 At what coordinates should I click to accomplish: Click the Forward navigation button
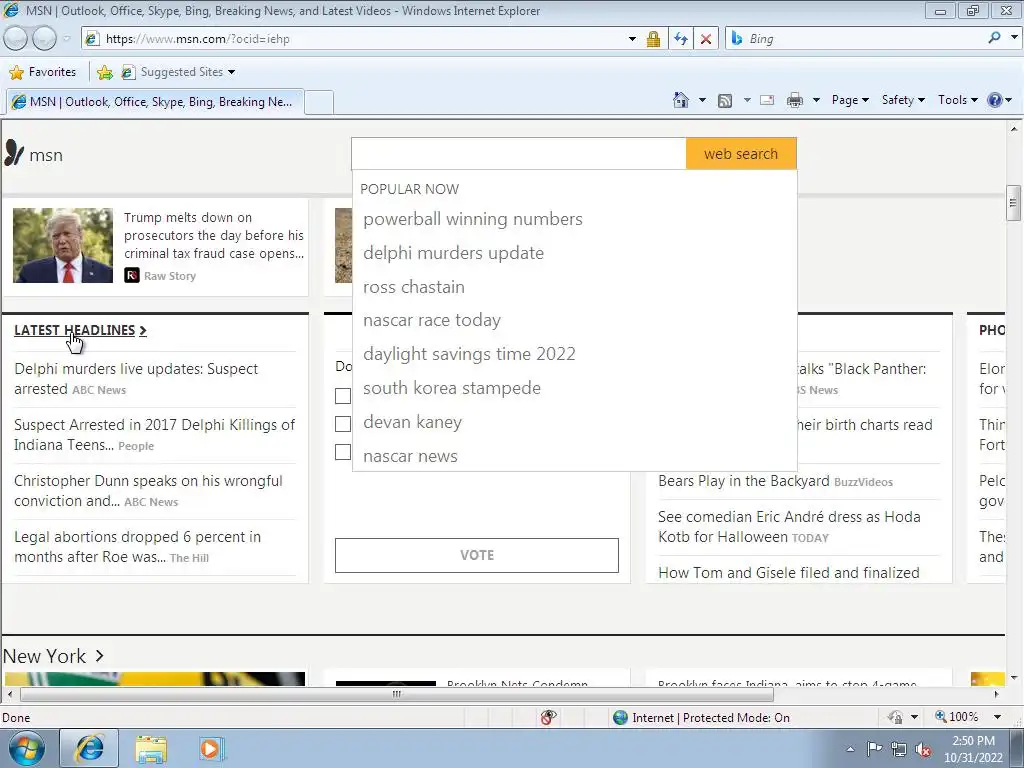[x=44, y=39]
